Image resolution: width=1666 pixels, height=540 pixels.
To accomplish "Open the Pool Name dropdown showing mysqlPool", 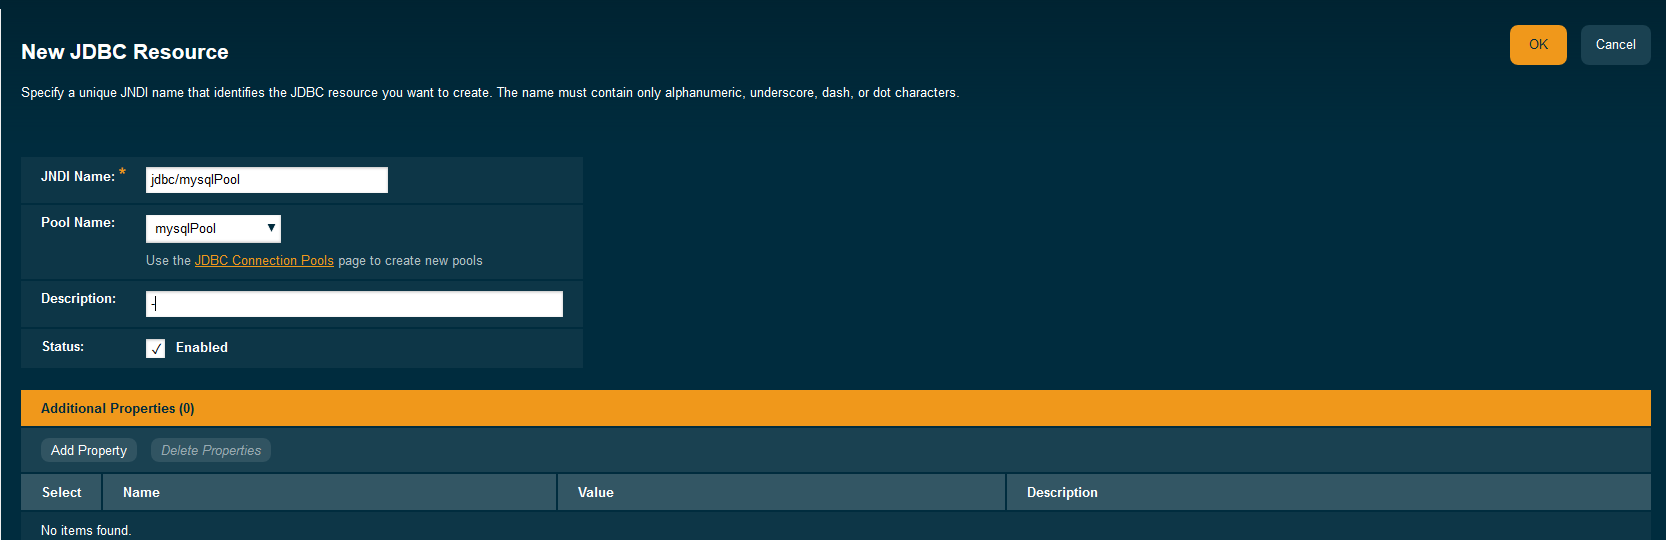I will tap(213, 229).
